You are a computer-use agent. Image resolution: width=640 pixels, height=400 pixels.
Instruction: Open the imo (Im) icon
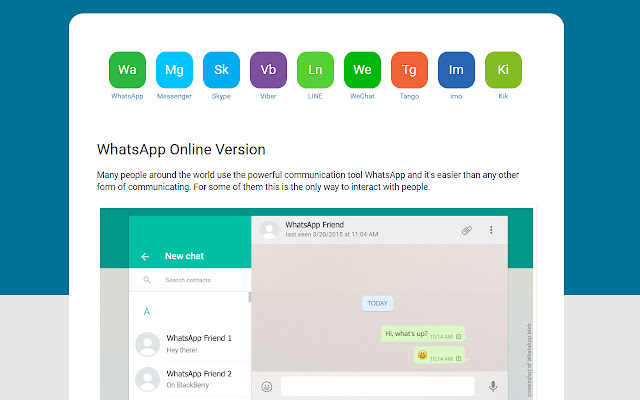coord(456,70)
